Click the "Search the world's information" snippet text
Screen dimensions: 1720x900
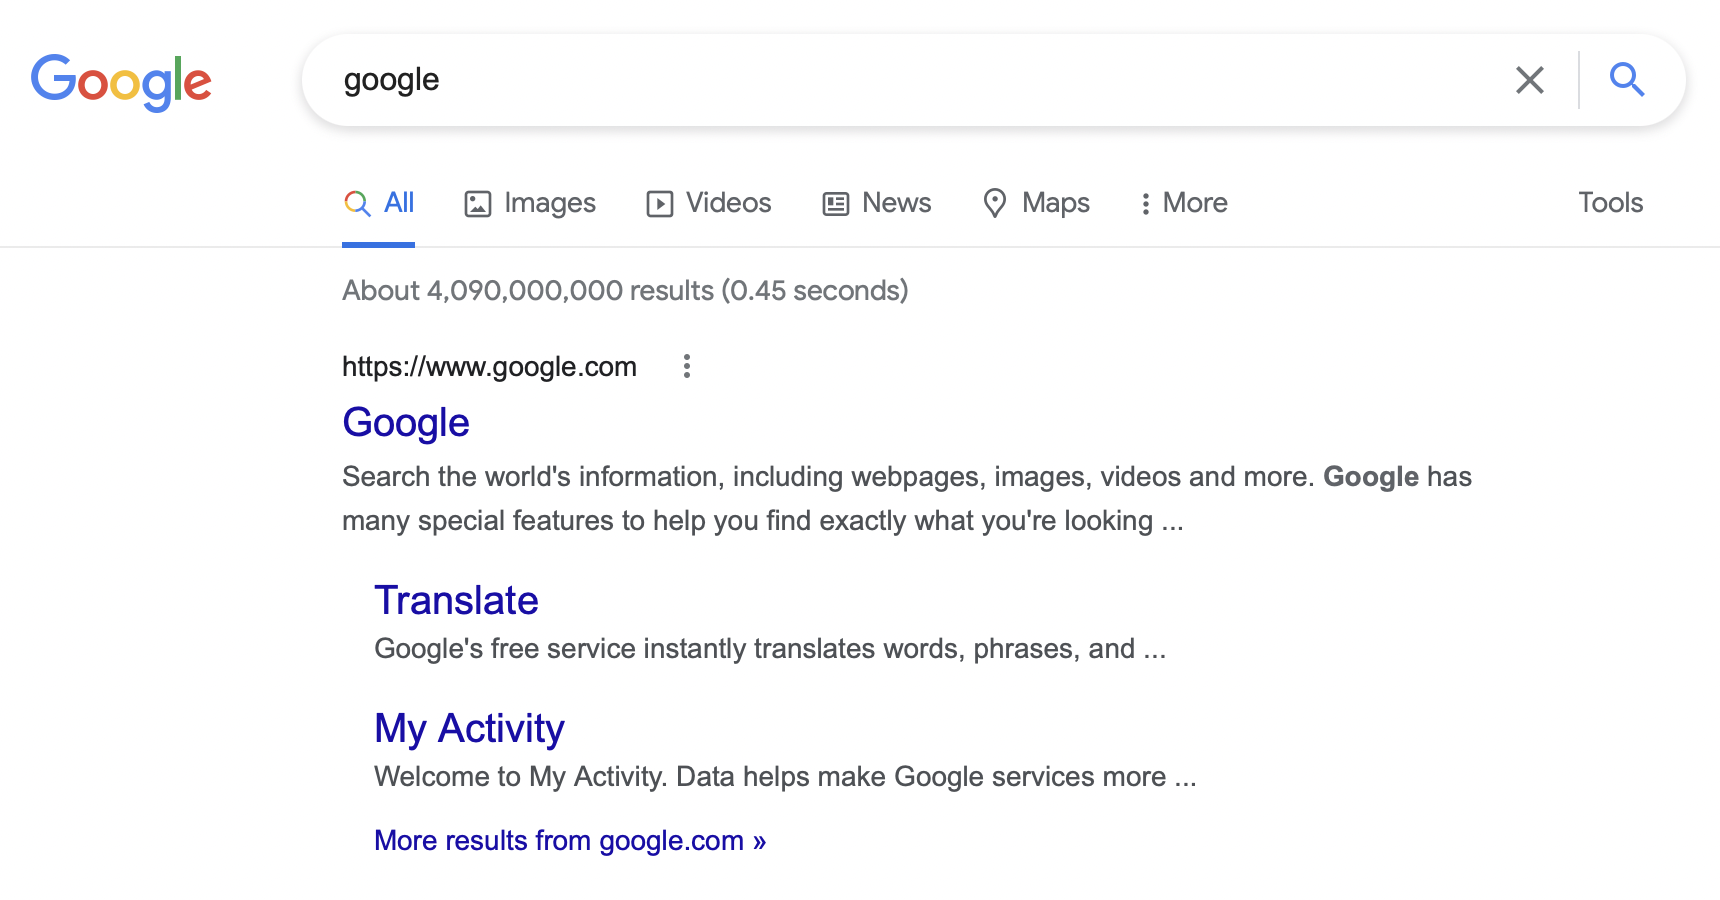(907, 498)
